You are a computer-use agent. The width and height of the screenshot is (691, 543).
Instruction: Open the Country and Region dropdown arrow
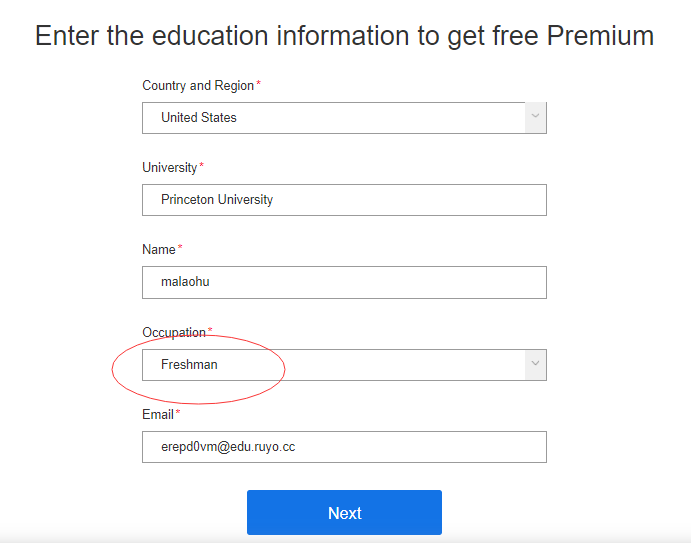pos(536,117)
